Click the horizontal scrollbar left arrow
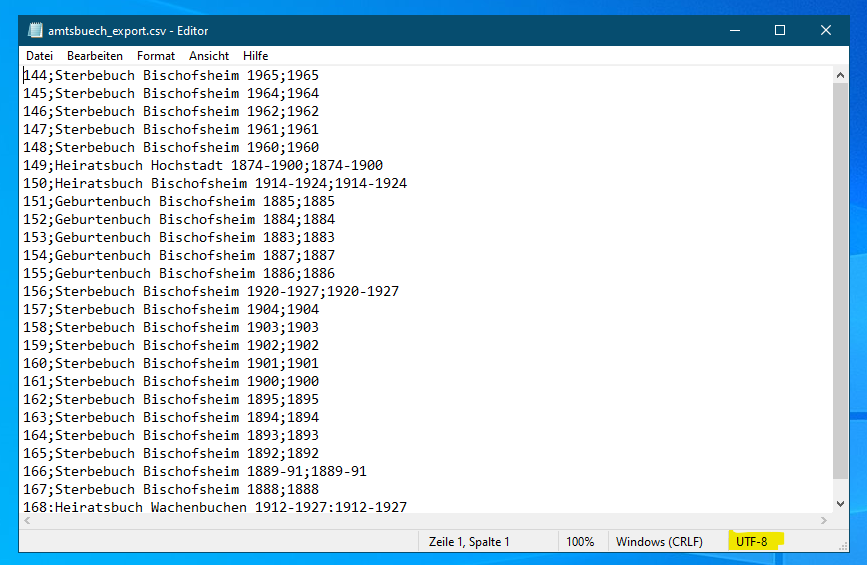This screenshot has height=565, width=867. [27, 521]
